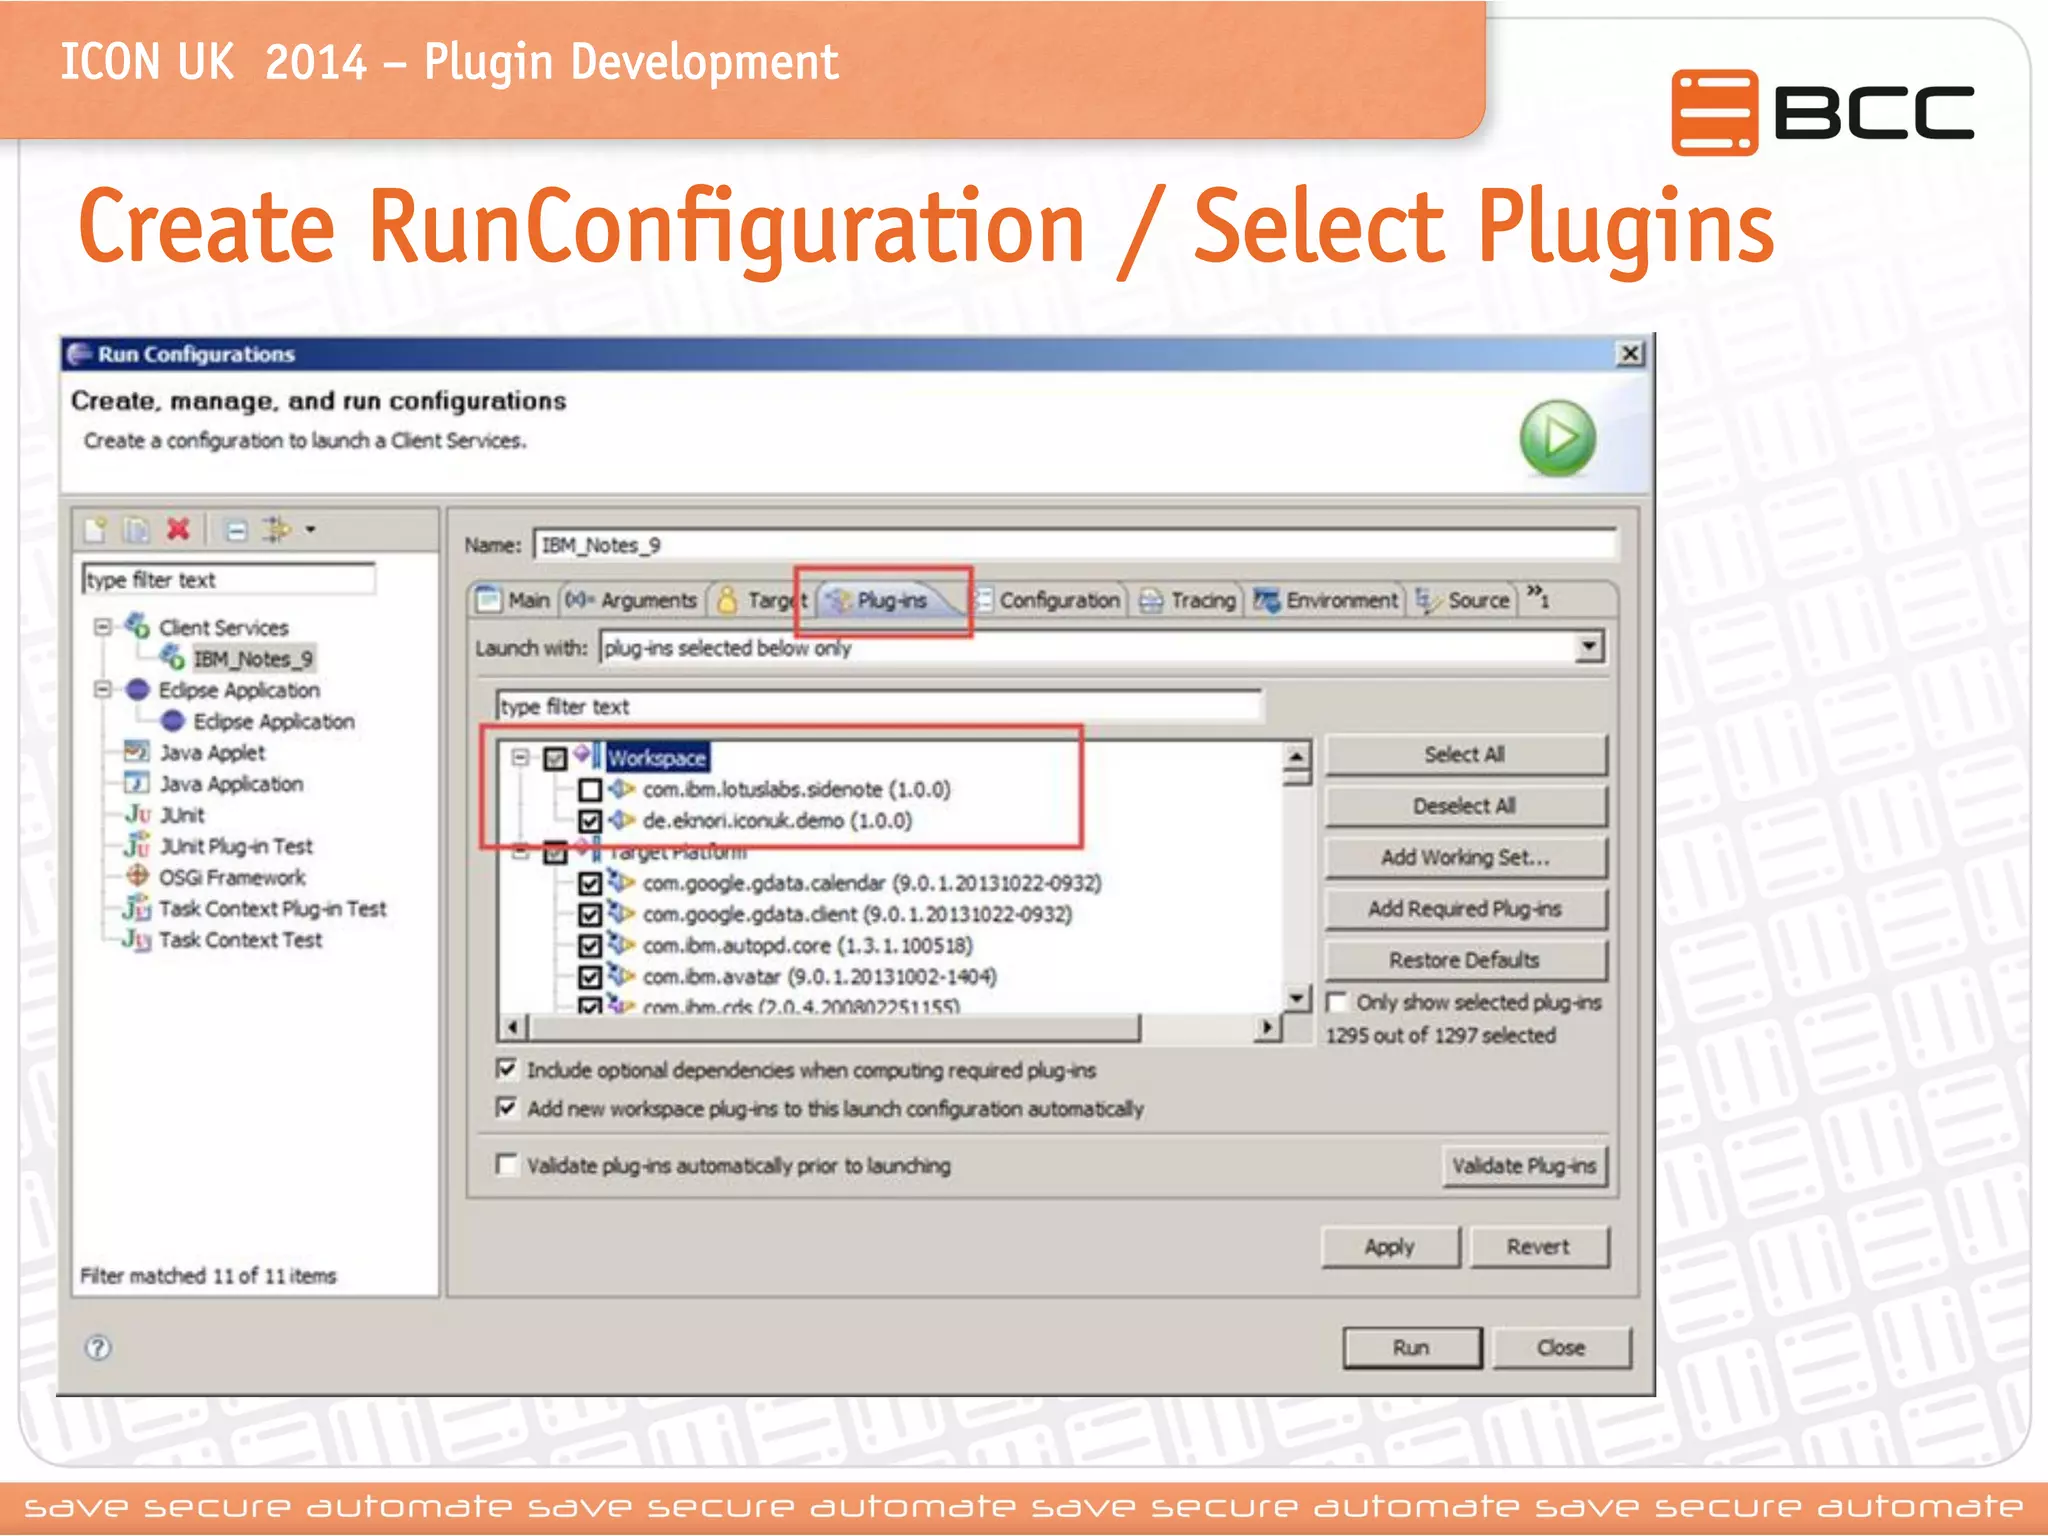
Task: Click the com.ibm.lotuslabs.sidenote plug-in icon
Action: pos(623,789)
